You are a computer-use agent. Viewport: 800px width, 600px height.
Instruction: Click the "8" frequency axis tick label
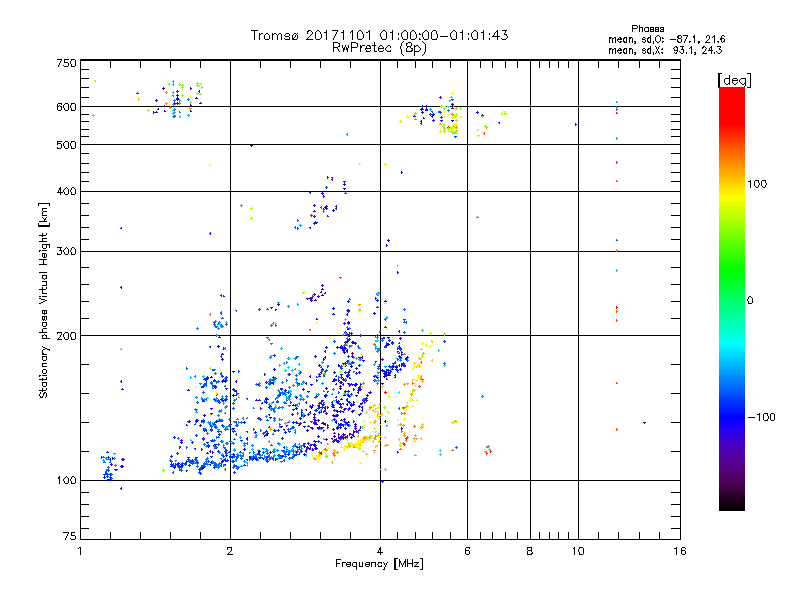click(x=530, y=551)
